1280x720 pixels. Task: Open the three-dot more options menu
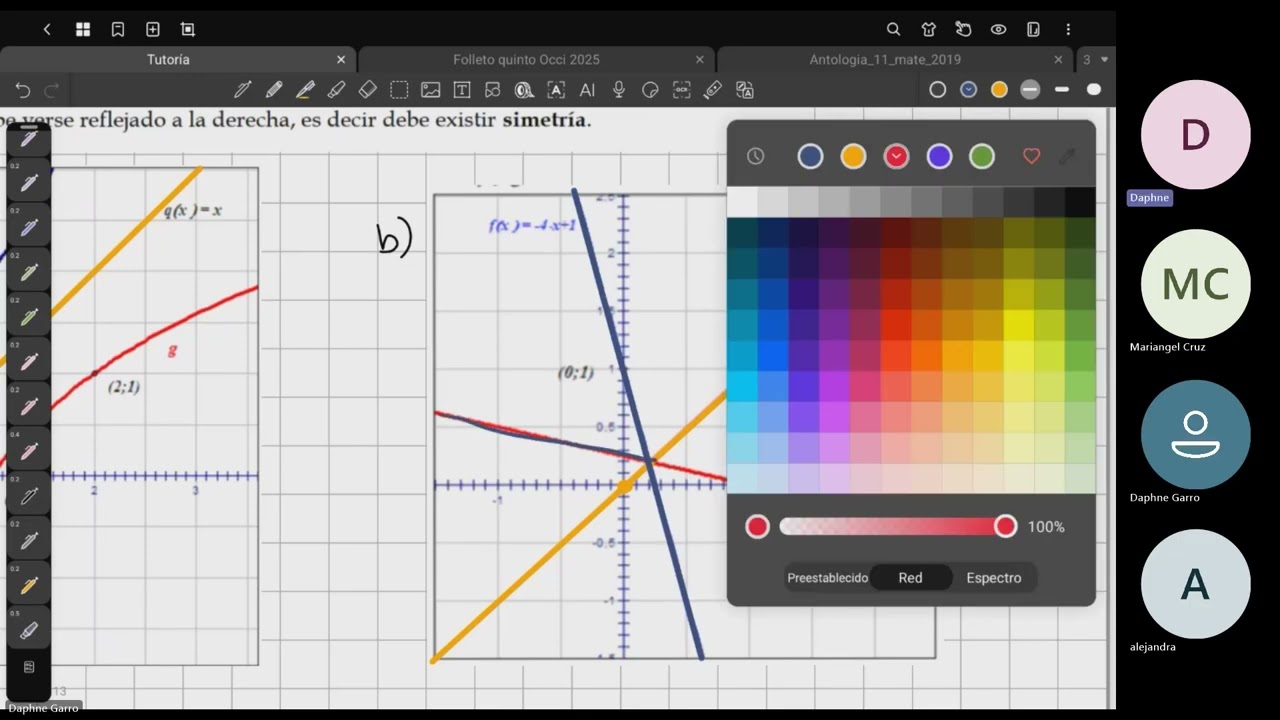(x=1068, y=30)
